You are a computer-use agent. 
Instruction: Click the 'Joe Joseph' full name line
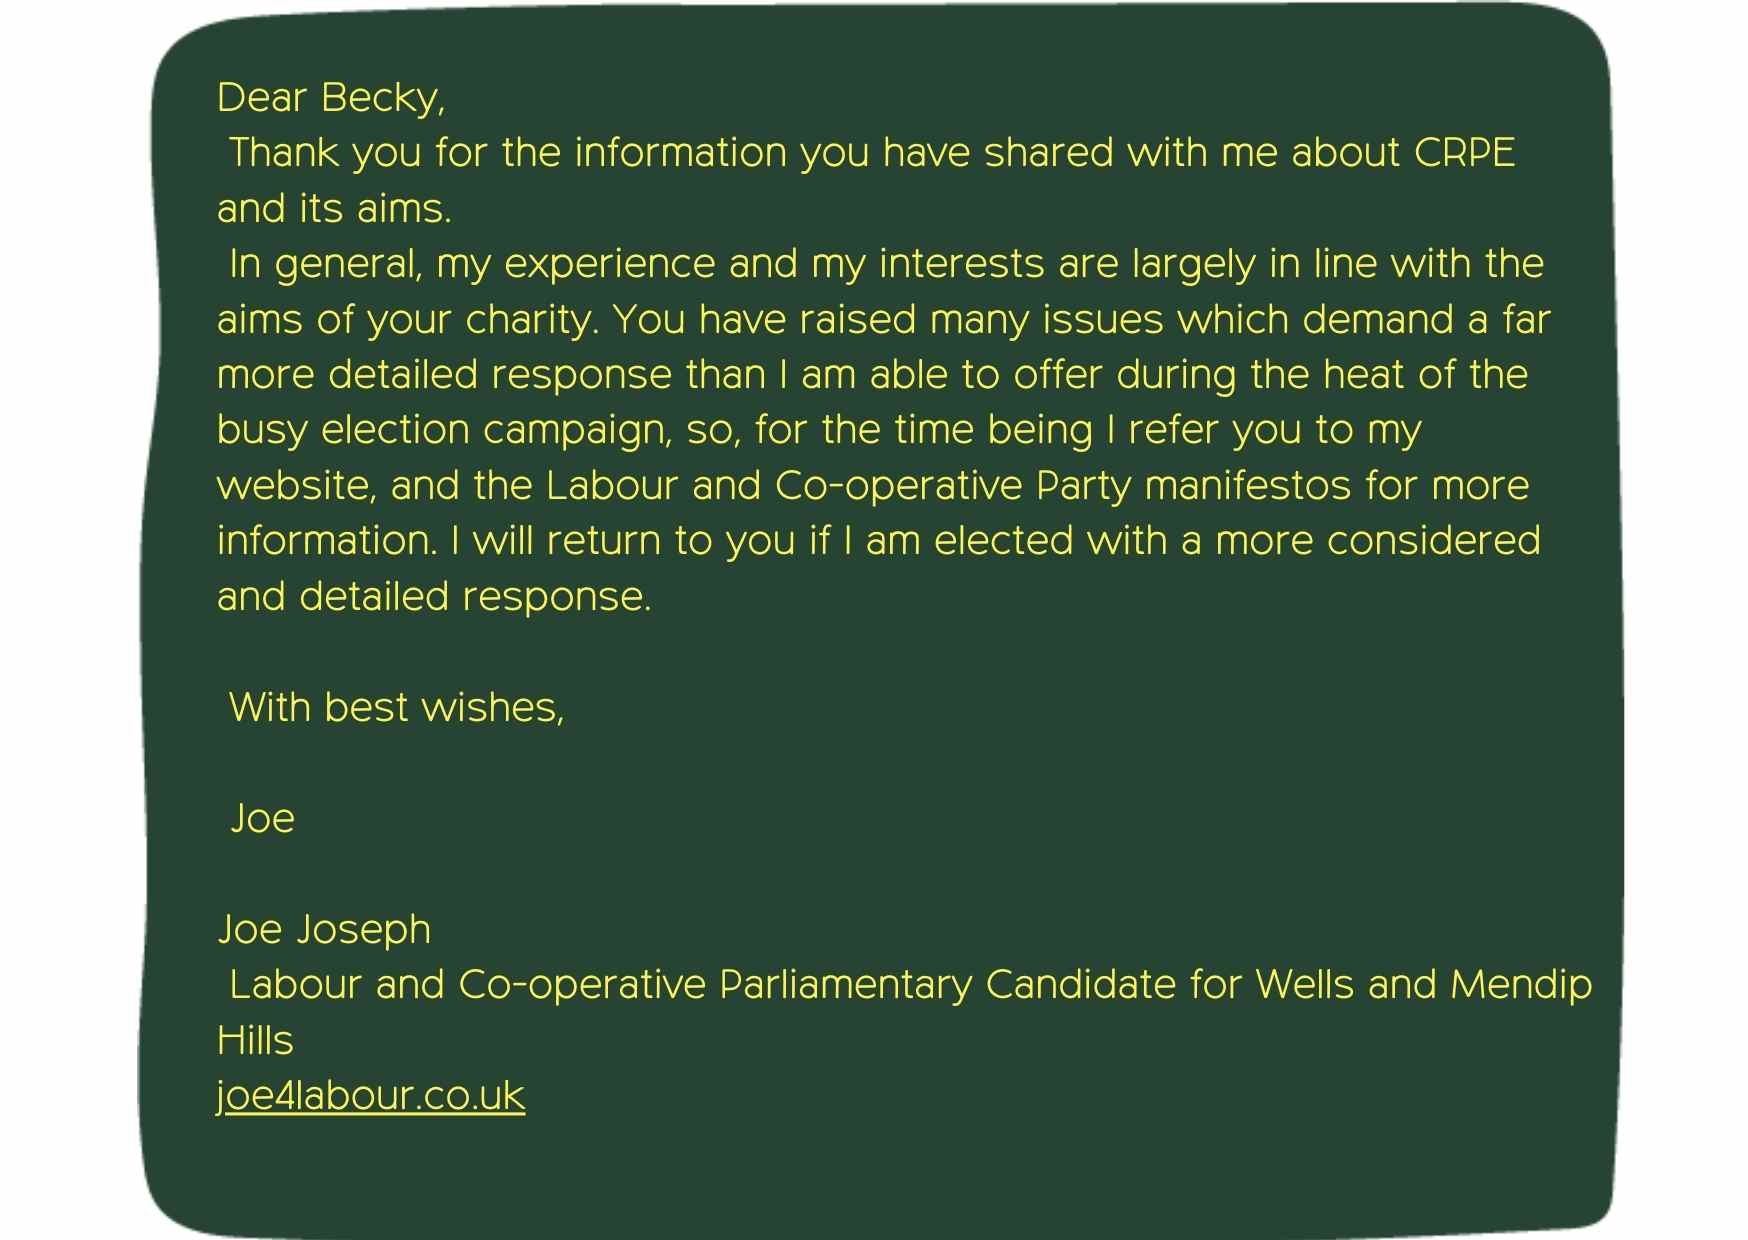coord(324,930)
